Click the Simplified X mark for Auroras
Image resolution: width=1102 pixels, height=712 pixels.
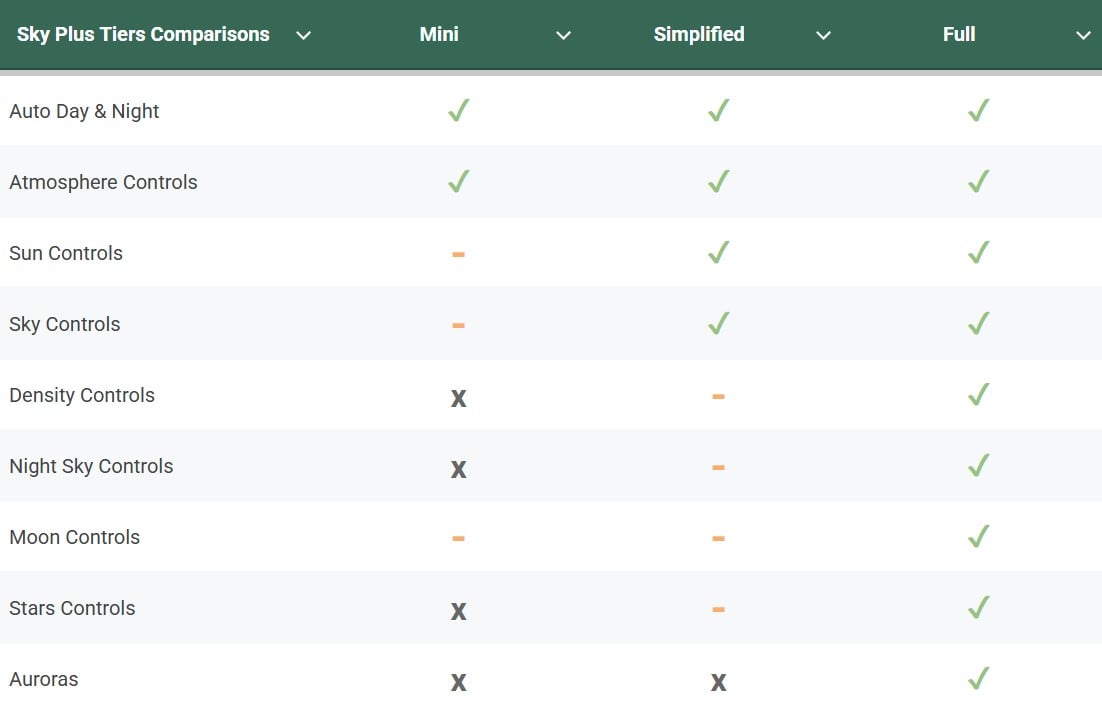(x=718, y=682)
